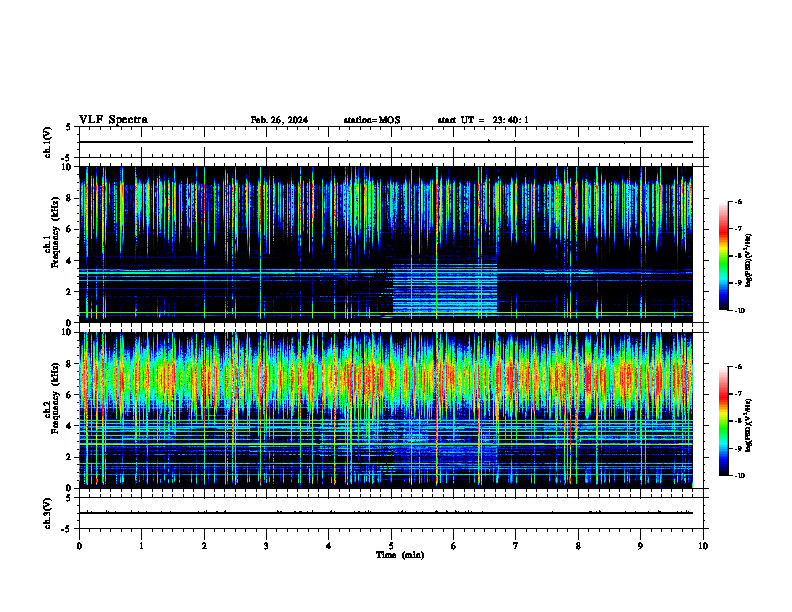Click the 'start UT = 23:40: 1' text
The height and width of the screenshot is (612, 792).
(483, 120)
